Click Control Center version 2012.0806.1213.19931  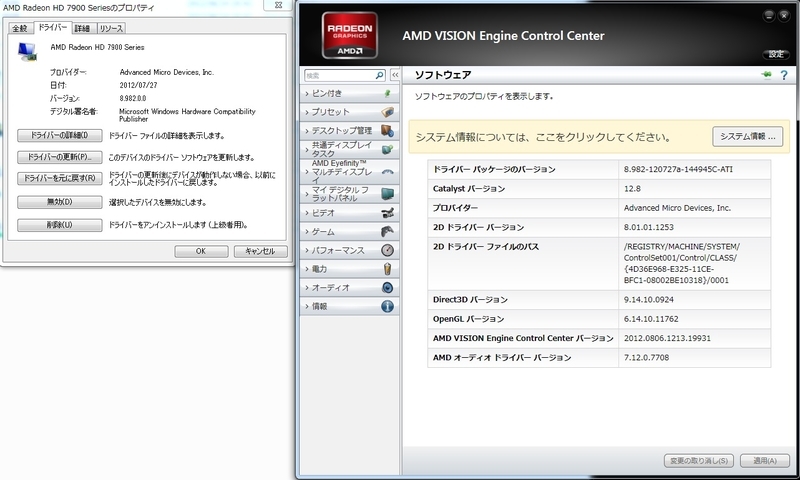pyautogui.click(x=667, y=339)
